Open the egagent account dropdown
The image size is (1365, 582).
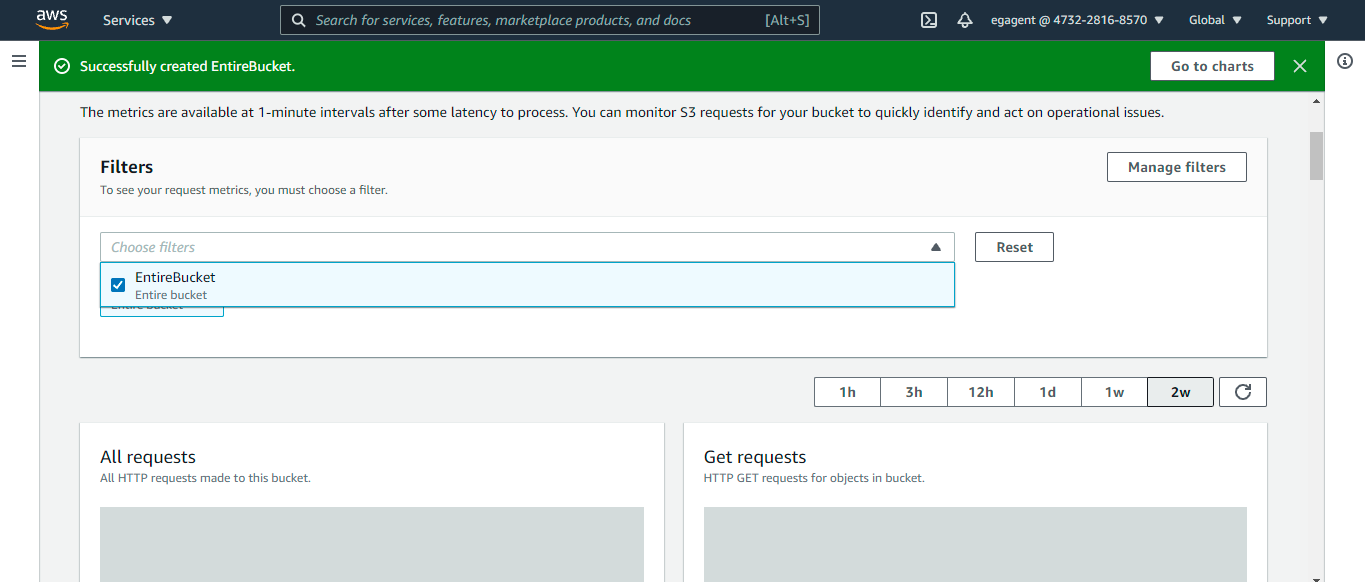point(1077,20)
